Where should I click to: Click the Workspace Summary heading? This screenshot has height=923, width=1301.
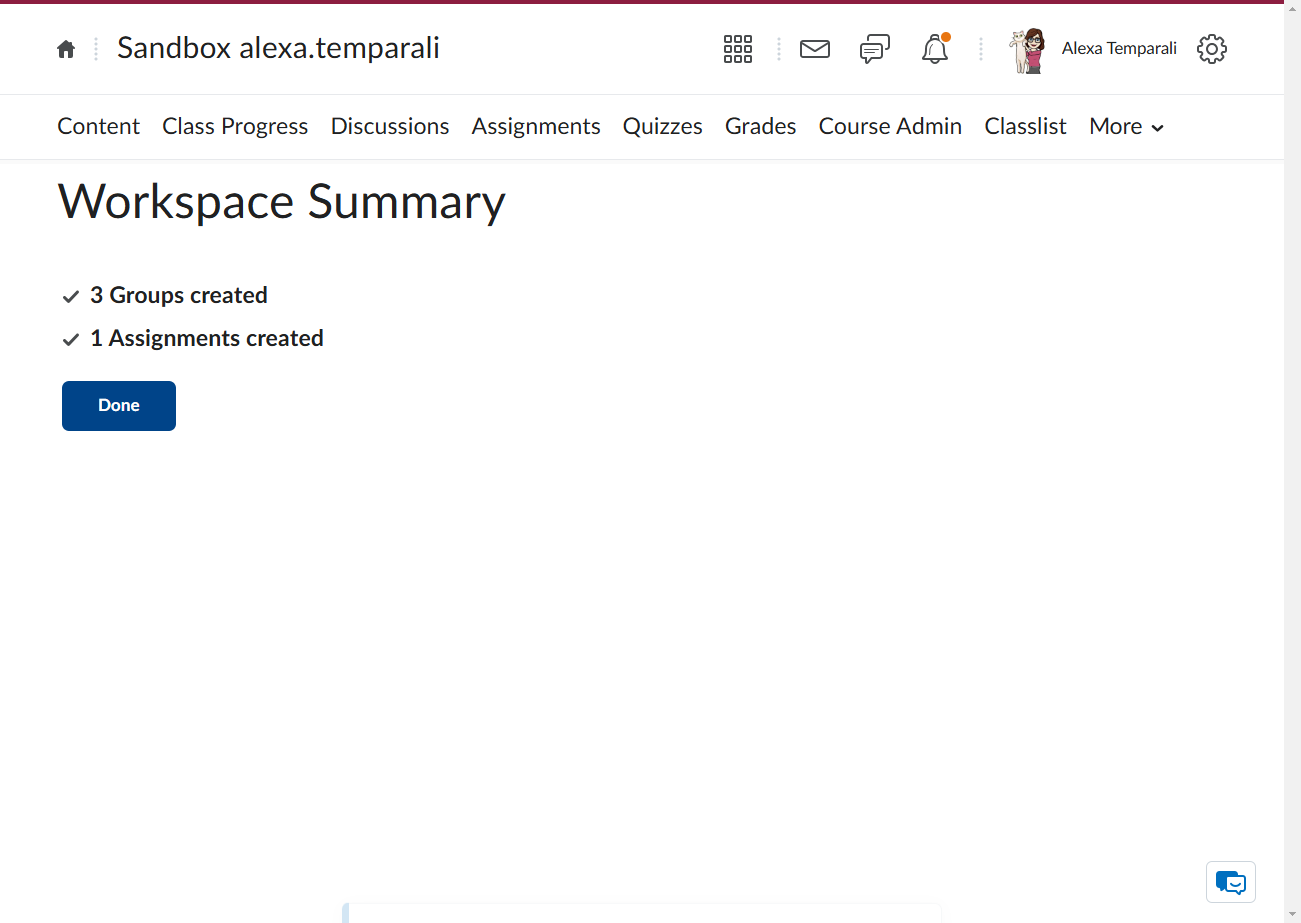(x=282, y=202)
